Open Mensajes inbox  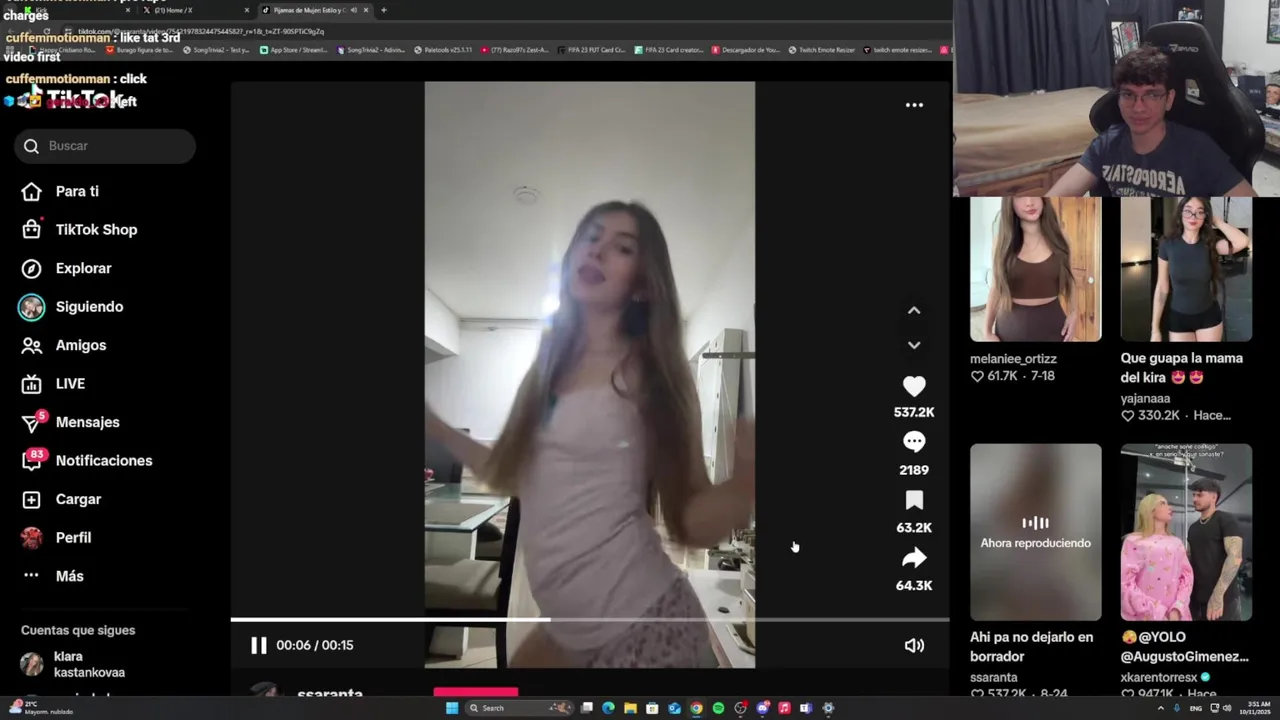(x=70, y=422)
